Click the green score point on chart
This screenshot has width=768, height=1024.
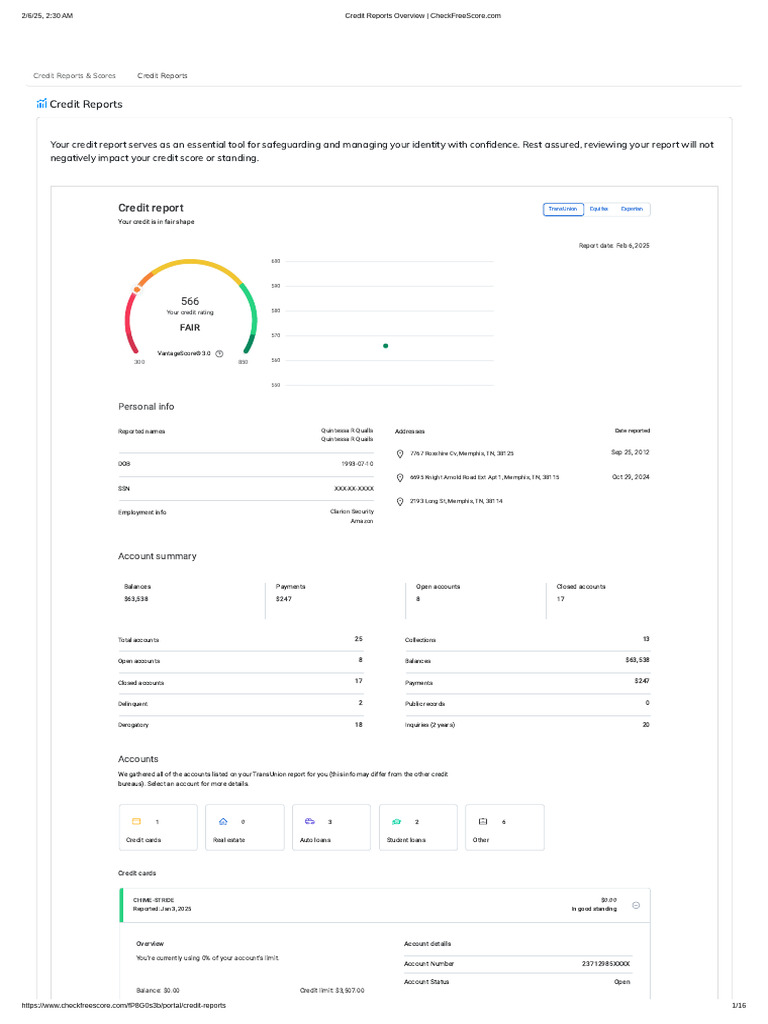(x=385, y=346)
